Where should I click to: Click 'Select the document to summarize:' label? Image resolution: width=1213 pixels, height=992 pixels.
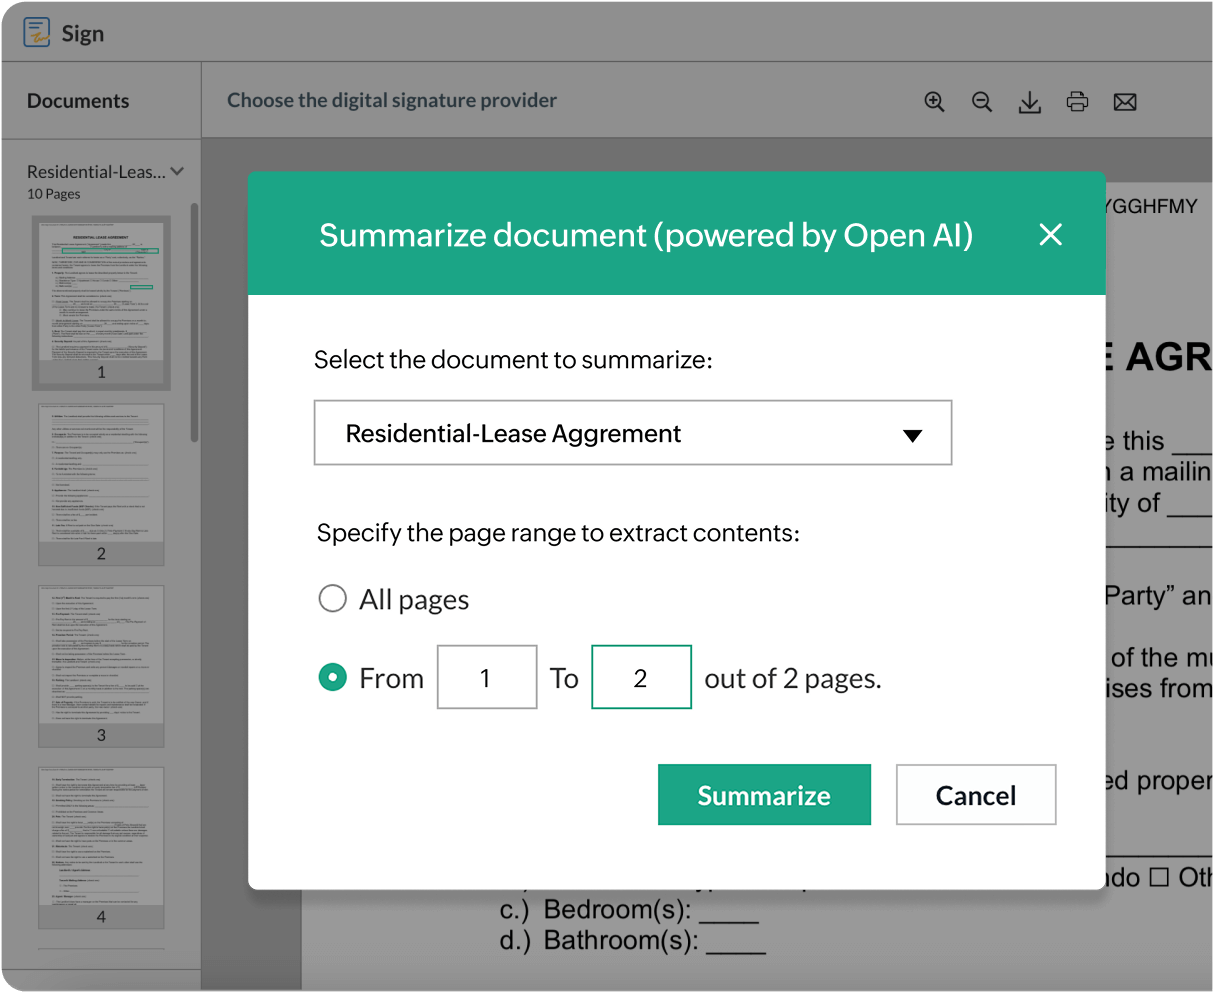[513, 360]
